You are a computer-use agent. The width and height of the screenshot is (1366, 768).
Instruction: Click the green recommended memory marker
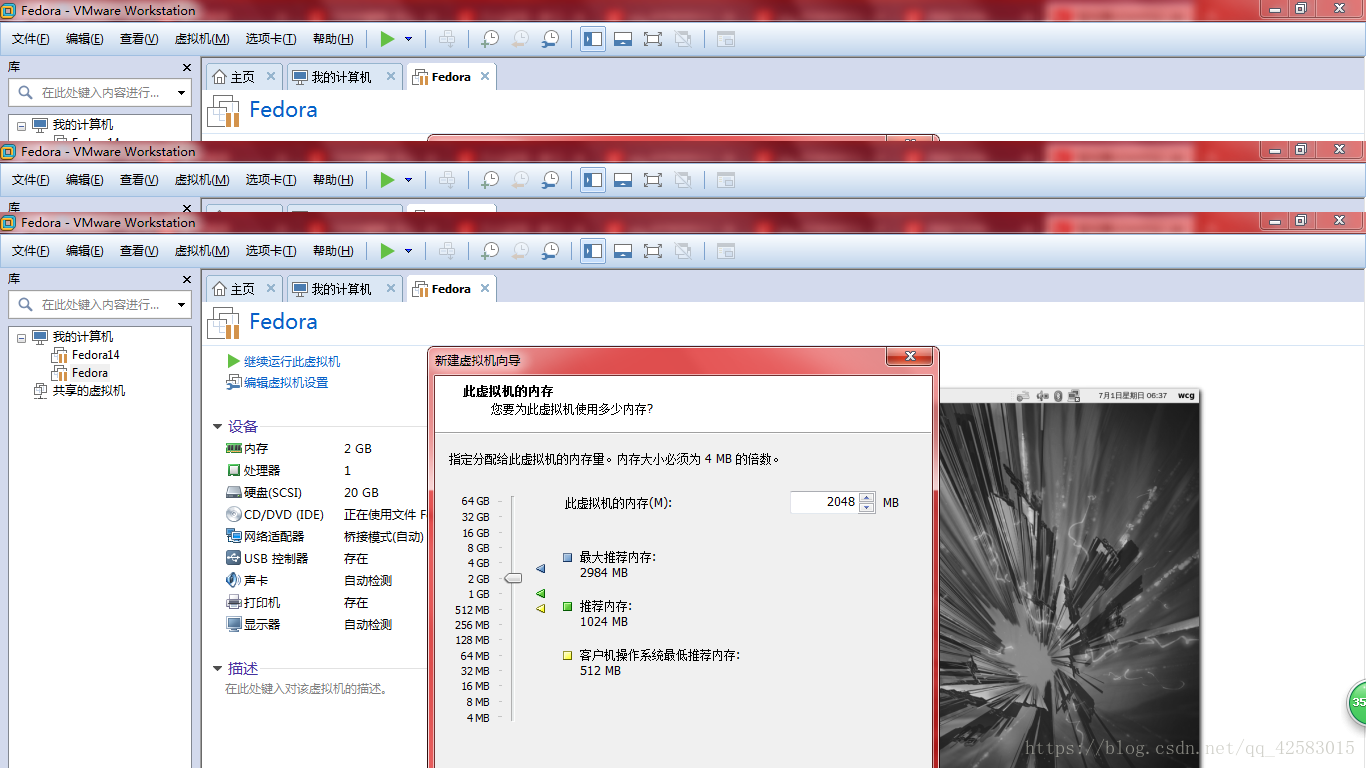(x=541, y=594)
